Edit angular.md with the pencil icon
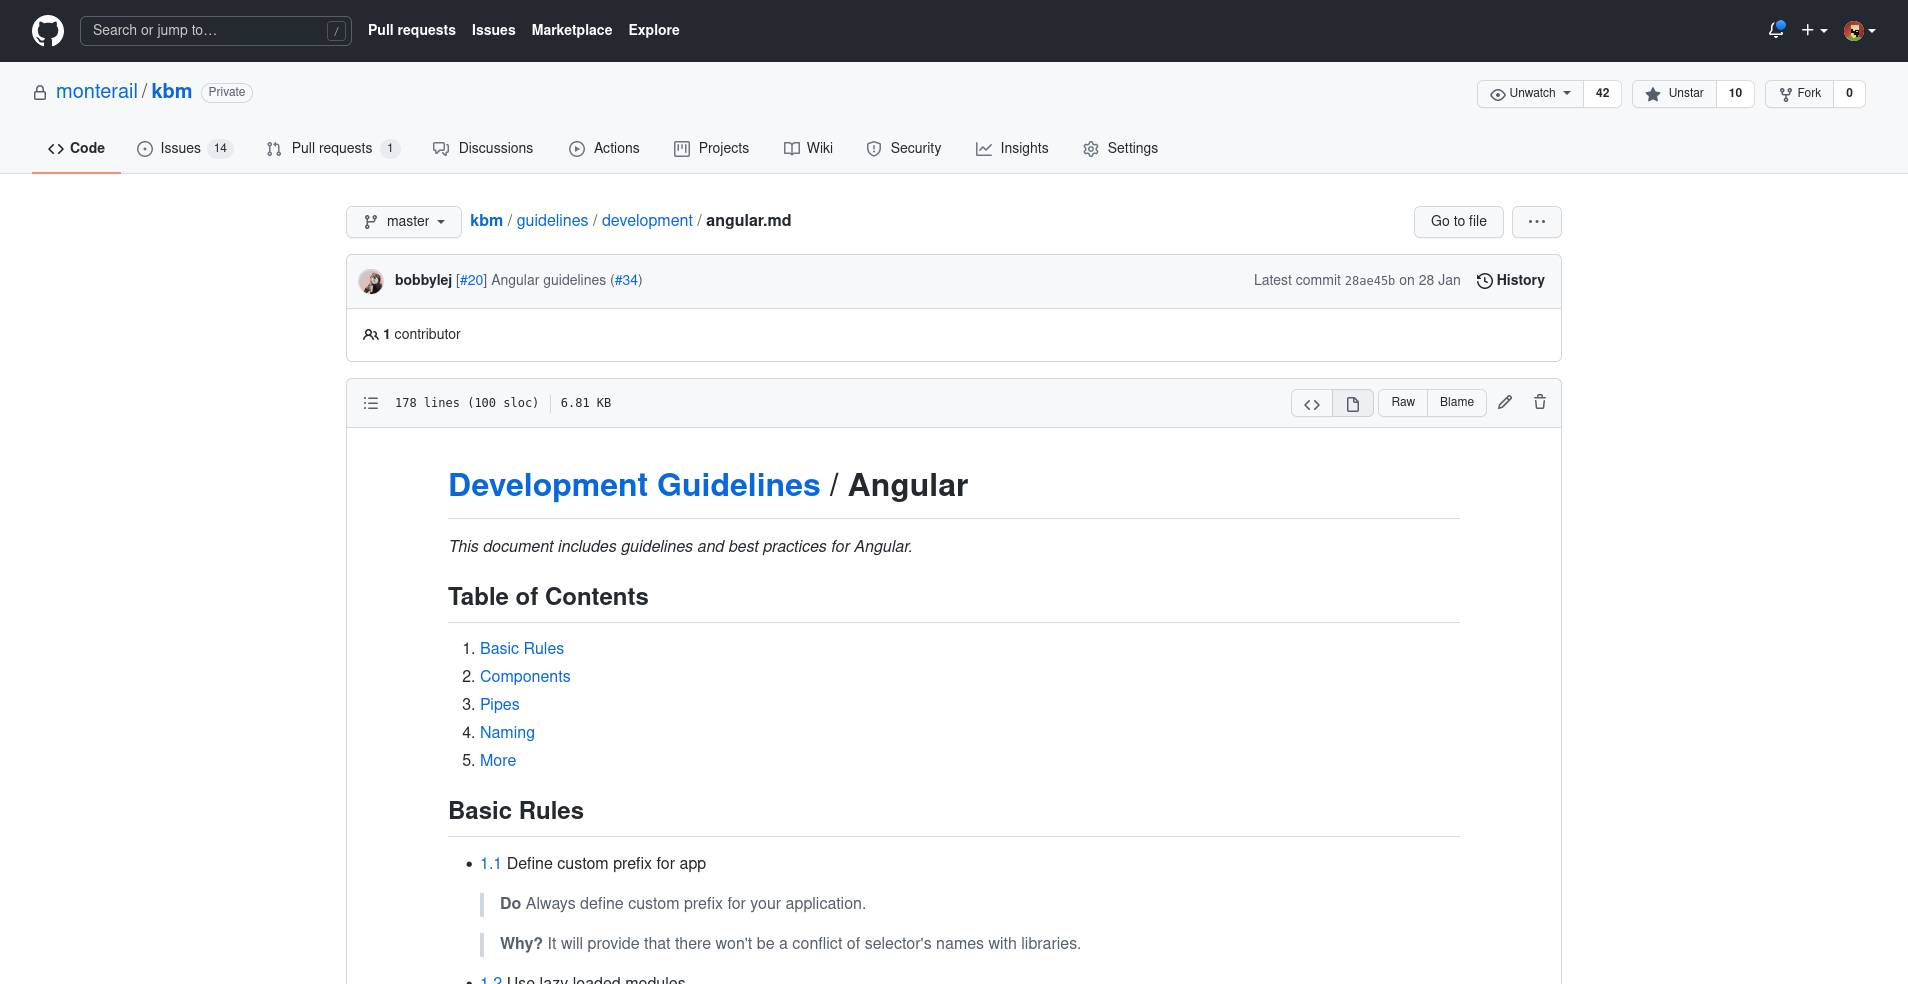Screen dimensions: 1908x984 coord(1505,402)
